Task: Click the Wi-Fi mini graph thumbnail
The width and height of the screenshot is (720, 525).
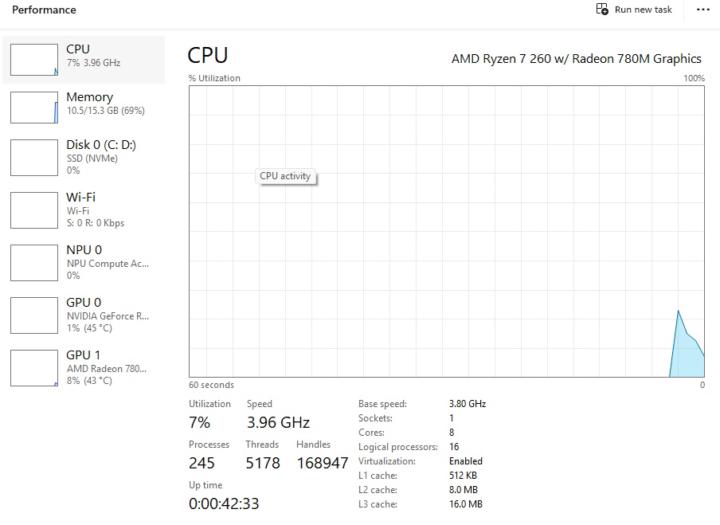Action: [x=34, y=210]
